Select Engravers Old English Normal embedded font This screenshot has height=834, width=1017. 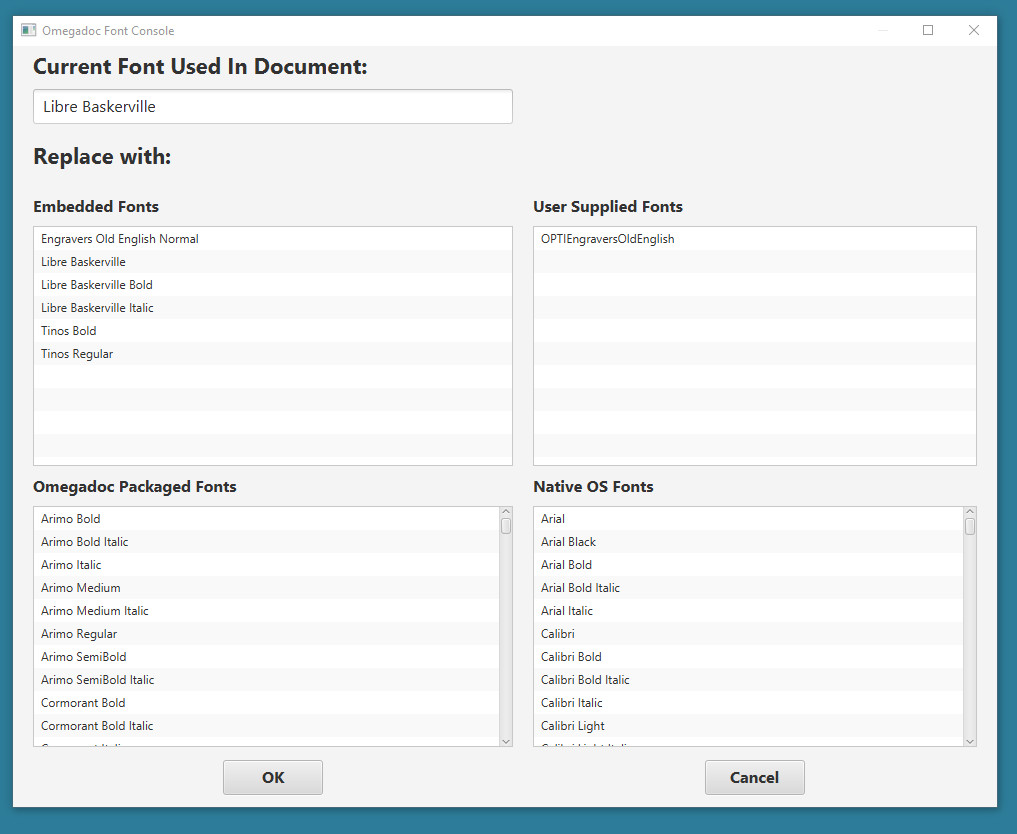point(273,239)
